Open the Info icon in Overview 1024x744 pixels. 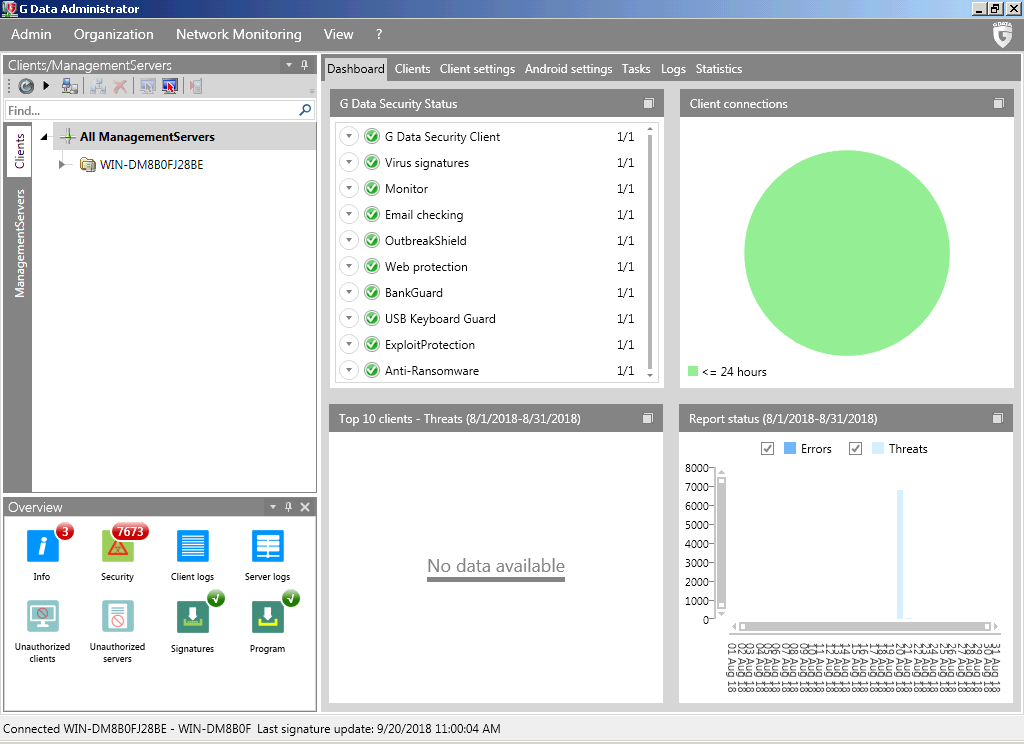[42, 547]
